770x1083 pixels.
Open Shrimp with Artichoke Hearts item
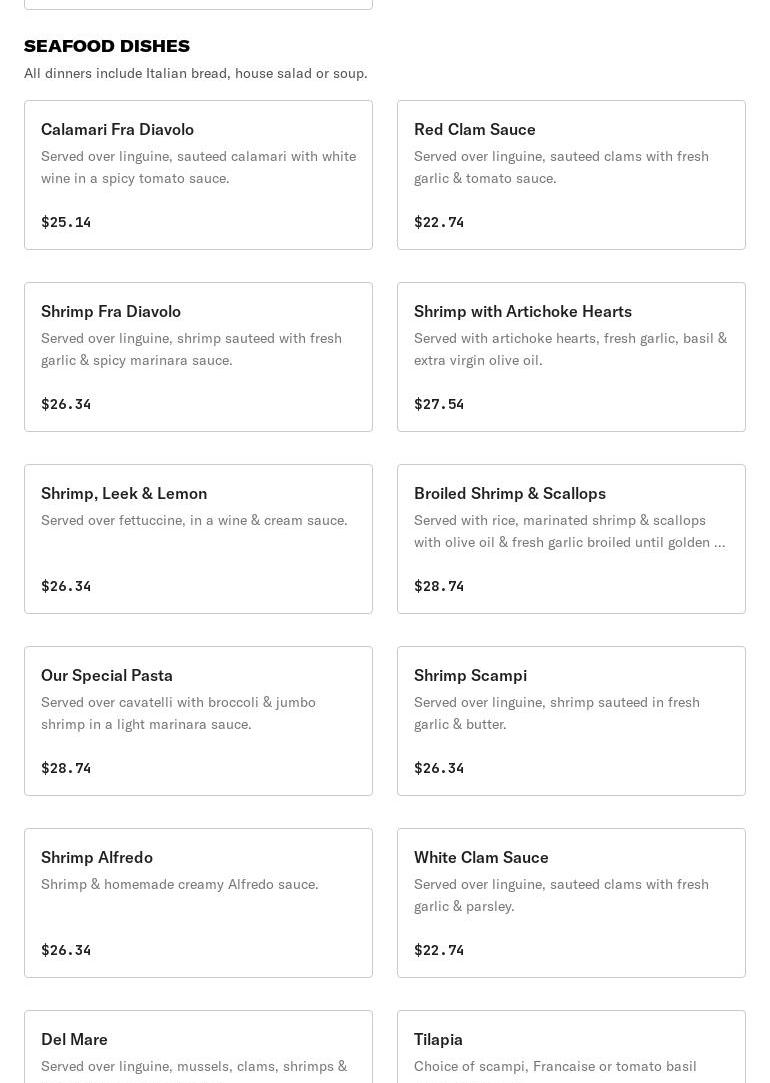click(x=571, y=357)
